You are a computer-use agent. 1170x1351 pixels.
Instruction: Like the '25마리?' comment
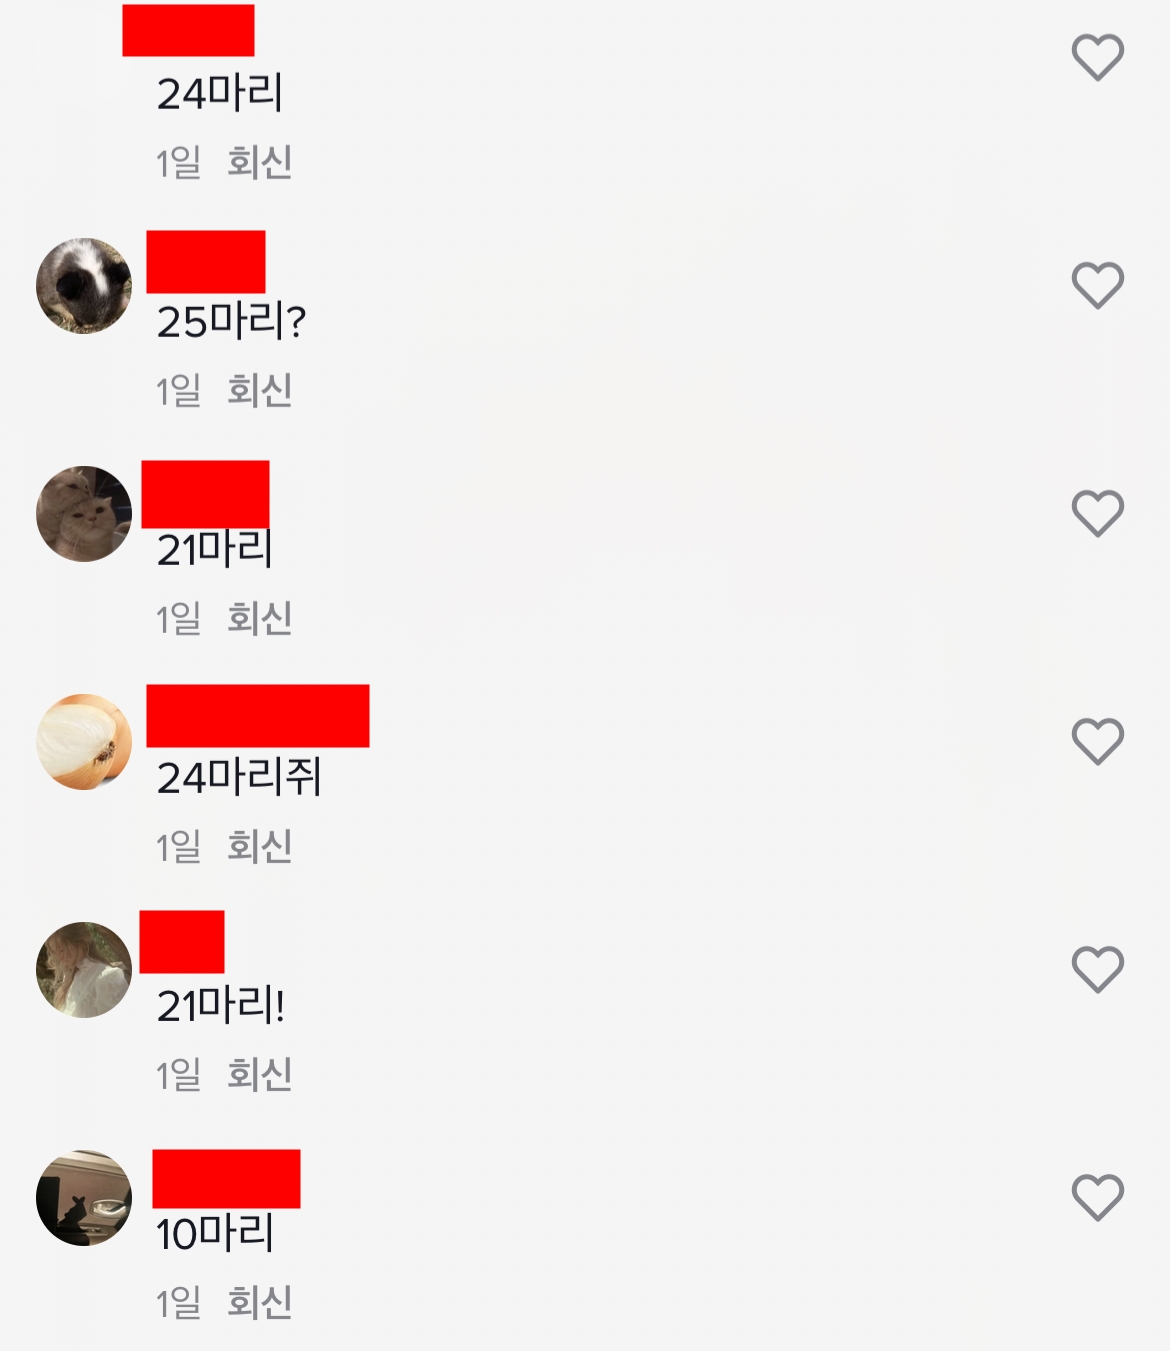coord(1098,285)
